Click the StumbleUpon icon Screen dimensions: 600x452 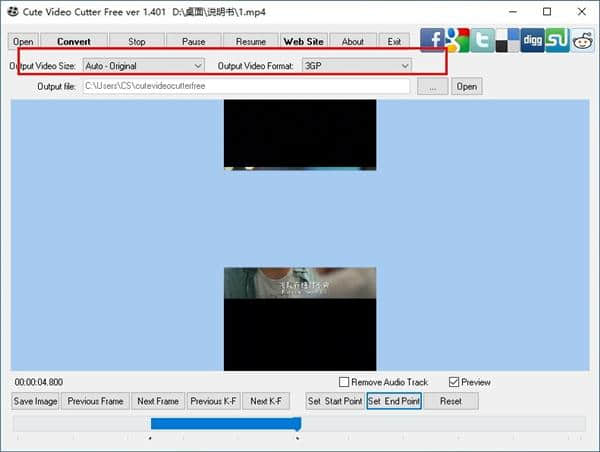[557, 39]
